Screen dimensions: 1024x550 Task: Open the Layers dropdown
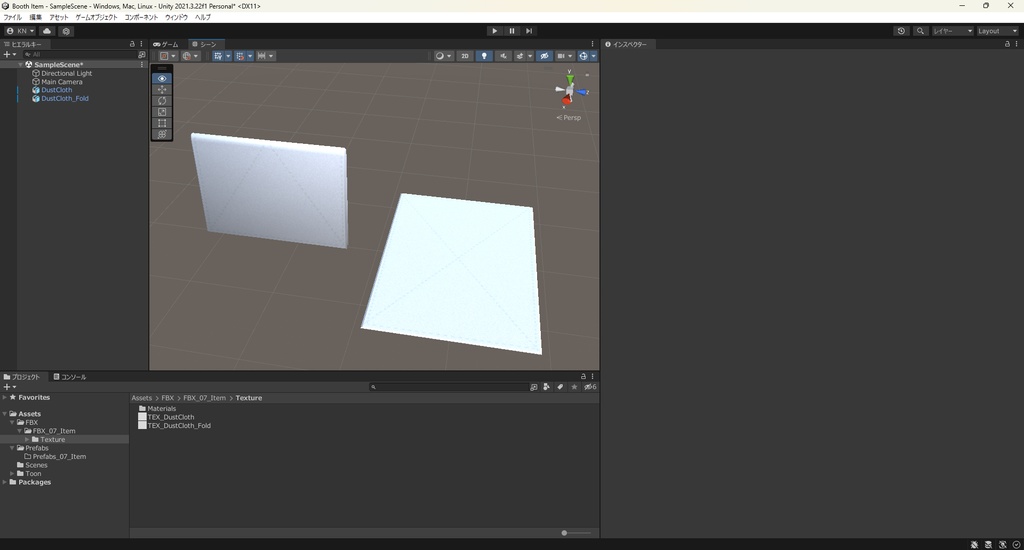coord(952,31)
